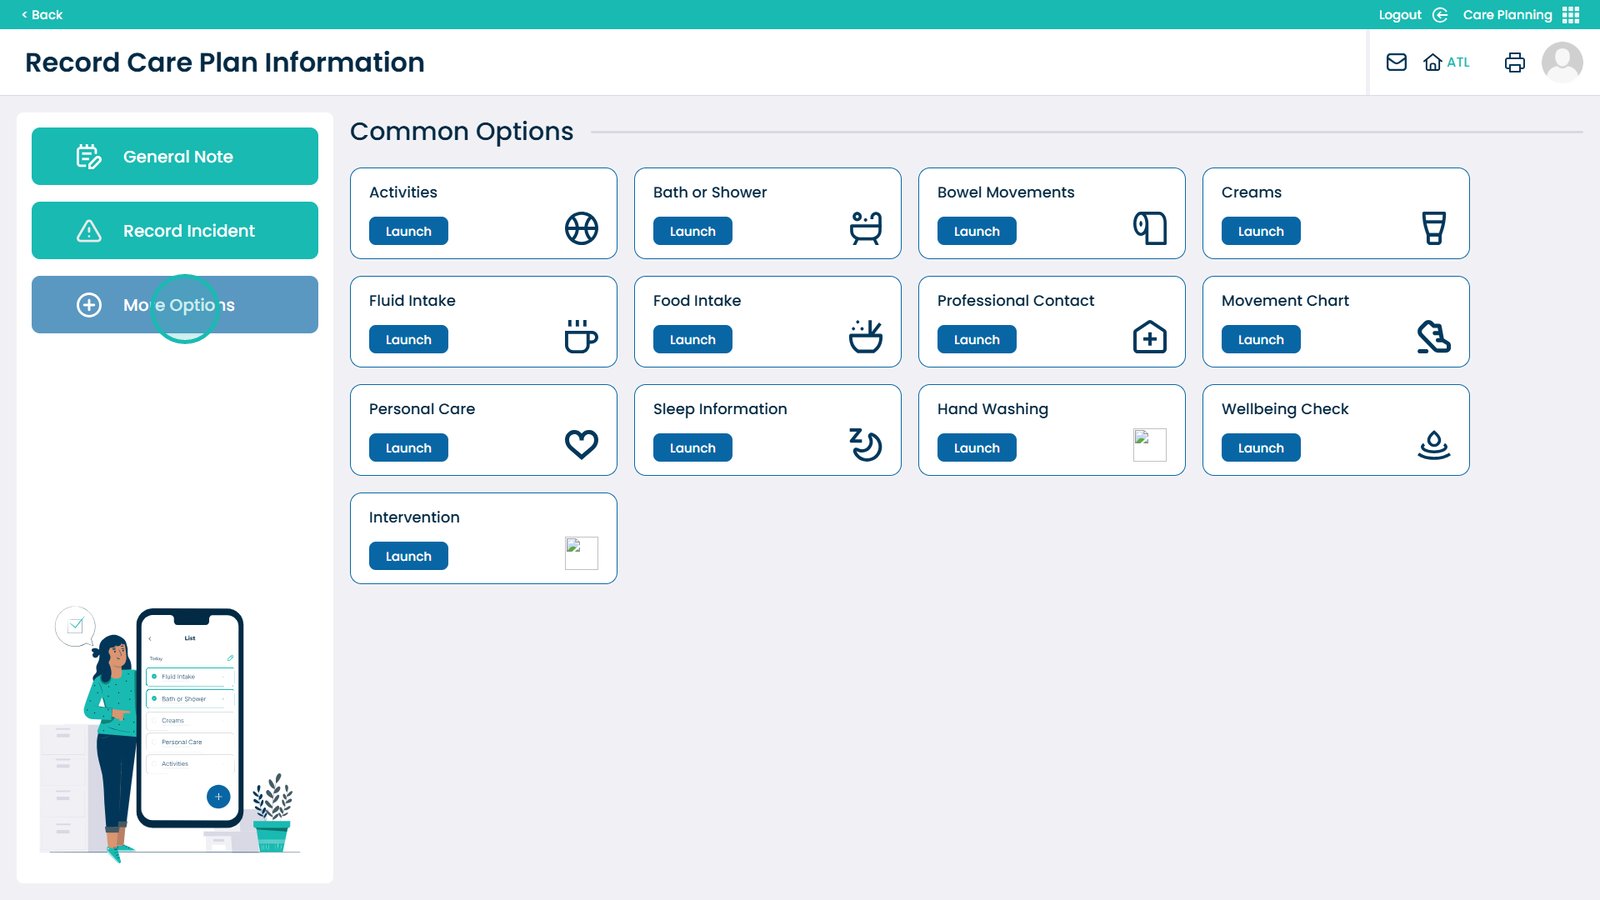This screenshot has height=900, width=1600.
Task: Launch the Wellbeing Check record
Action: pos(1260,448)
